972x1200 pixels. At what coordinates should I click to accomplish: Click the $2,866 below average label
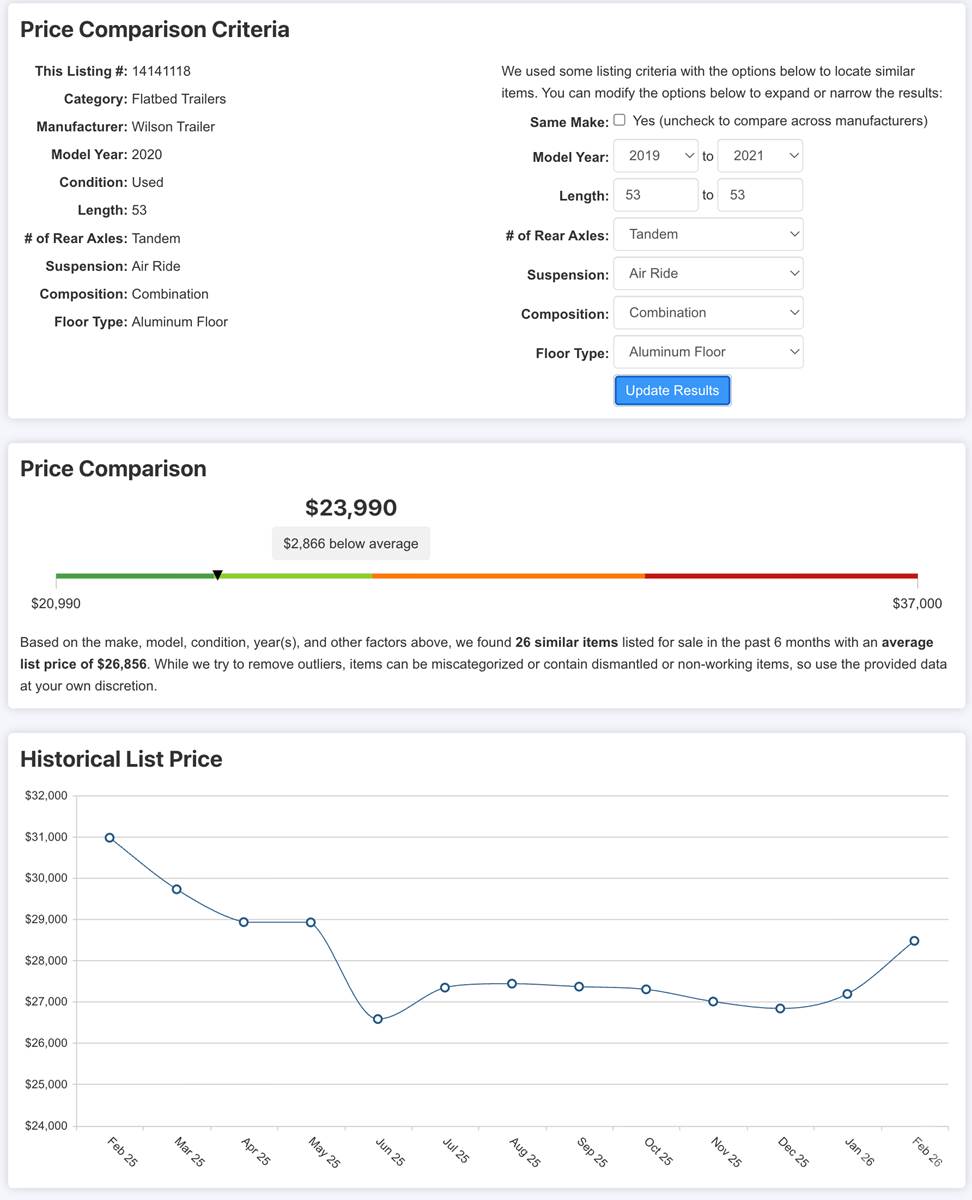pyautogui.click(x=351, y=544)
